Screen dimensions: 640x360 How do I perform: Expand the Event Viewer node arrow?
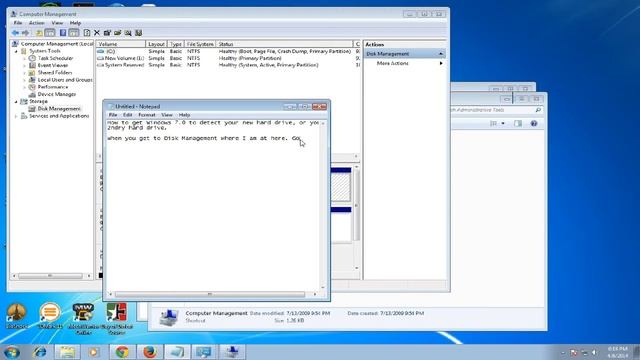[x=24, y=66]
